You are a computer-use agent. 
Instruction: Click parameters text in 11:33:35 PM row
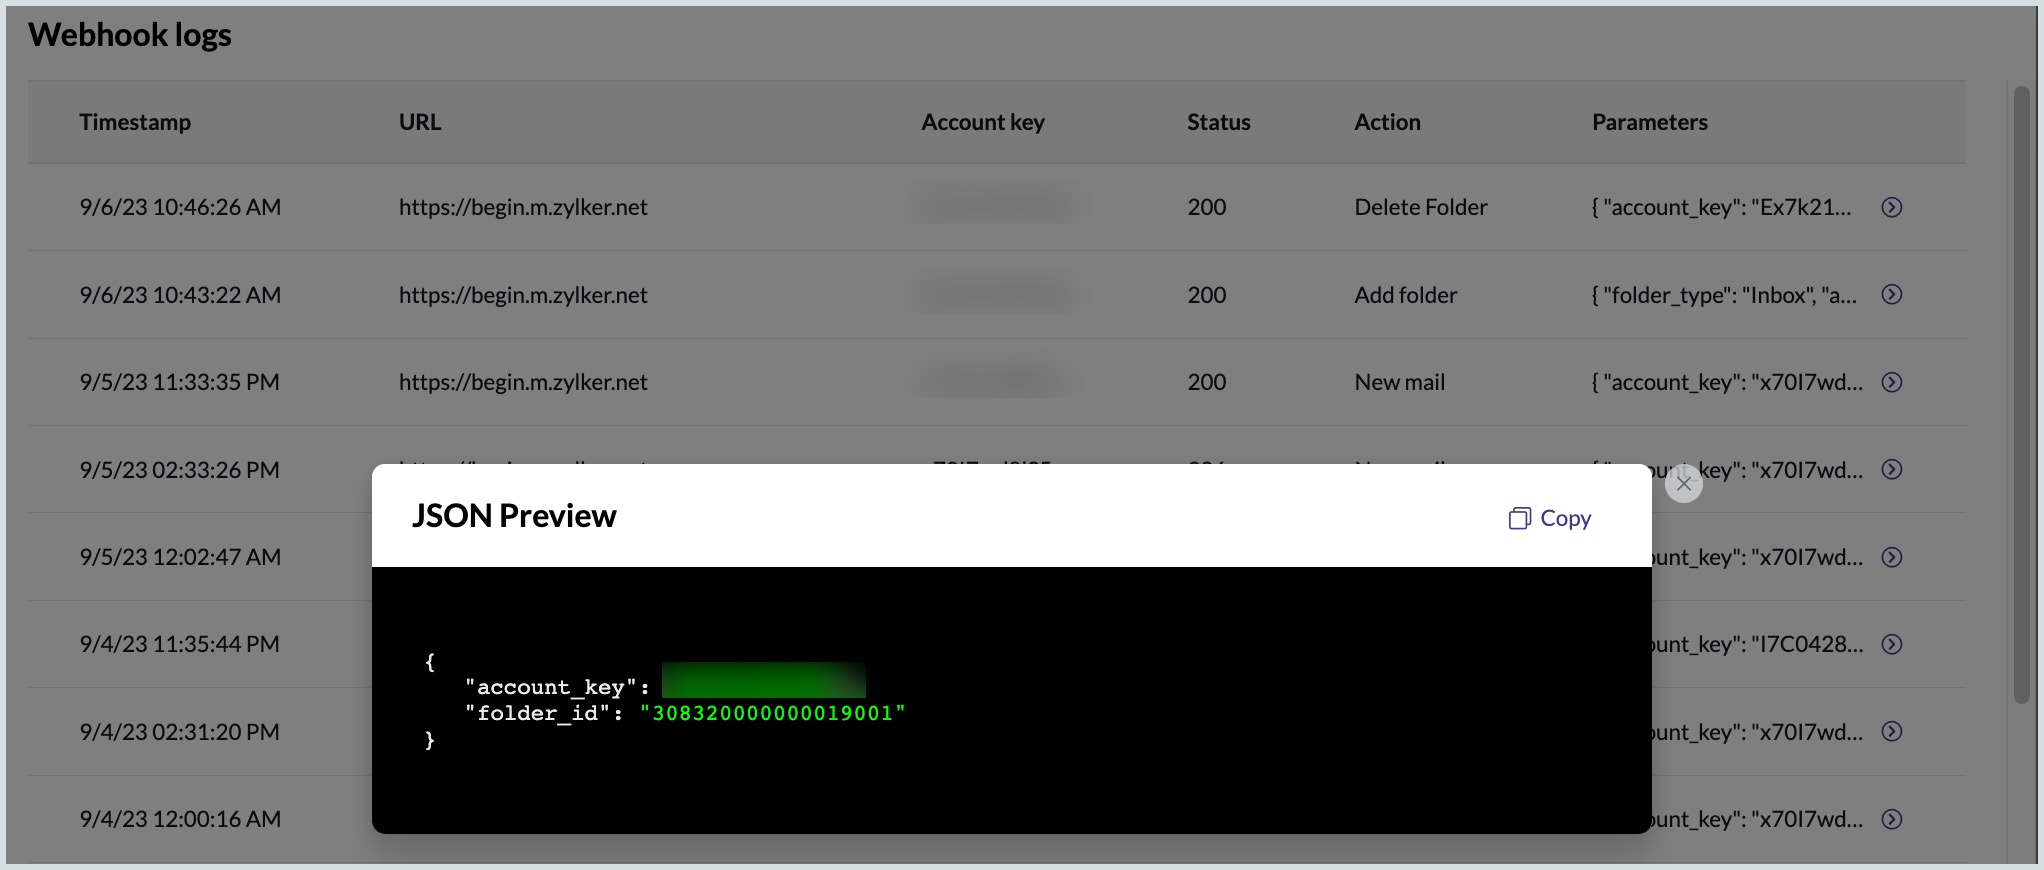[1727, 382]
